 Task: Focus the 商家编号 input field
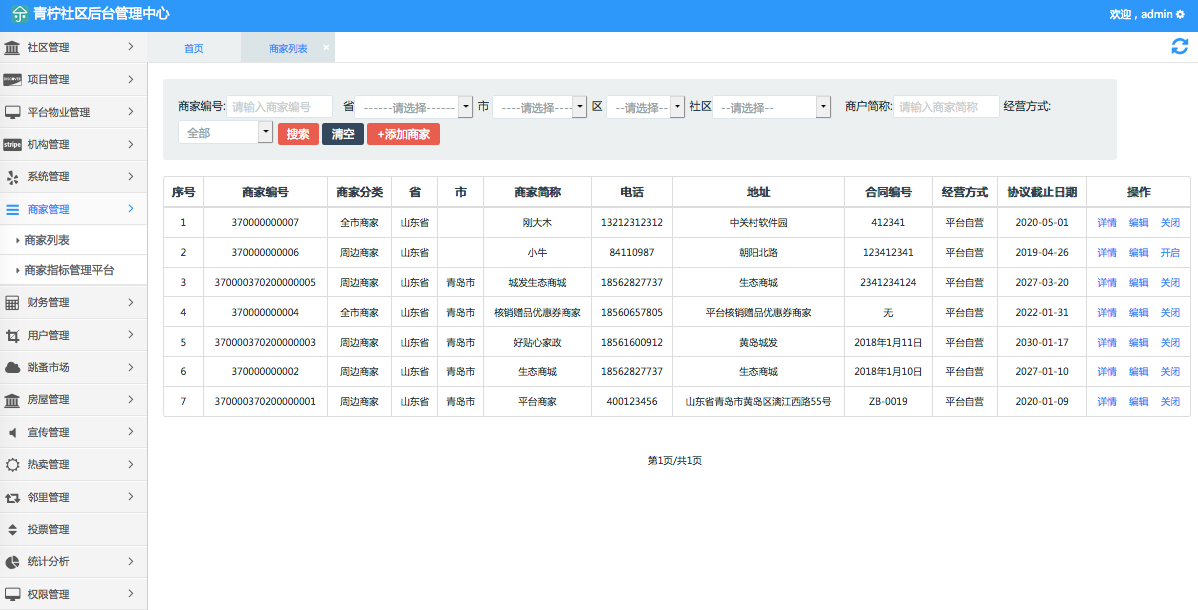pos(280,107)
